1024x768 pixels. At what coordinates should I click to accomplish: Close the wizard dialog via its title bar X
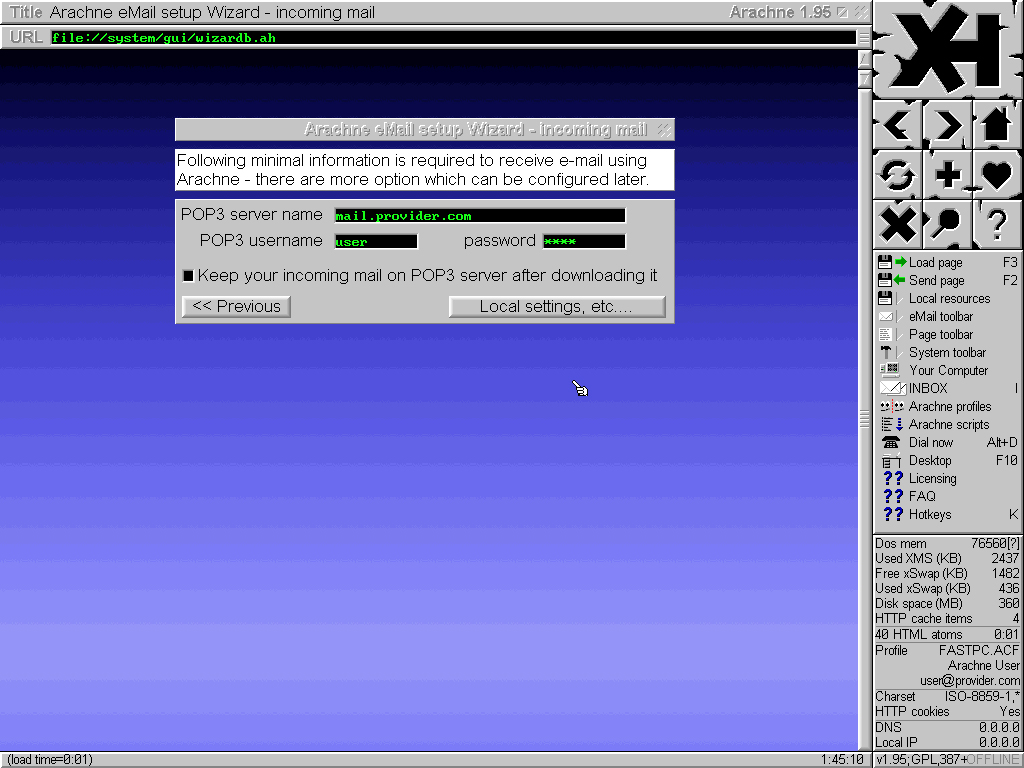664,129
